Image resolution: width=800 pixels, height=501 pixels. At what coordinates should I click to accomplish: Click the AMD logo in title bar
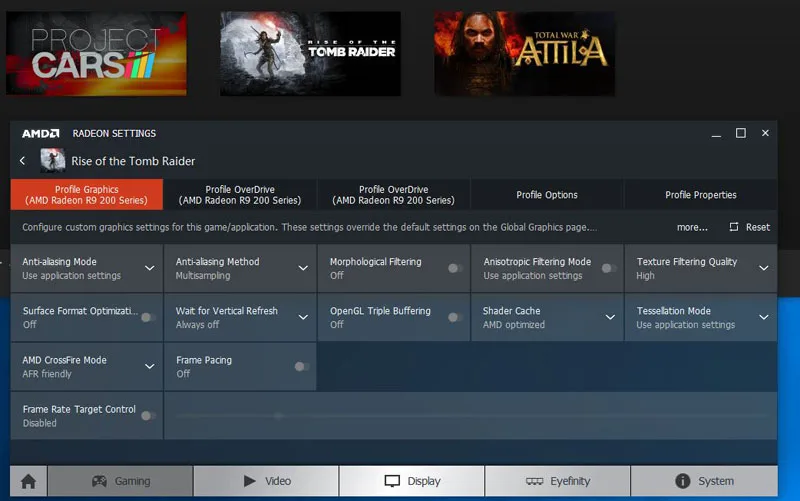(x=41, y=133)
